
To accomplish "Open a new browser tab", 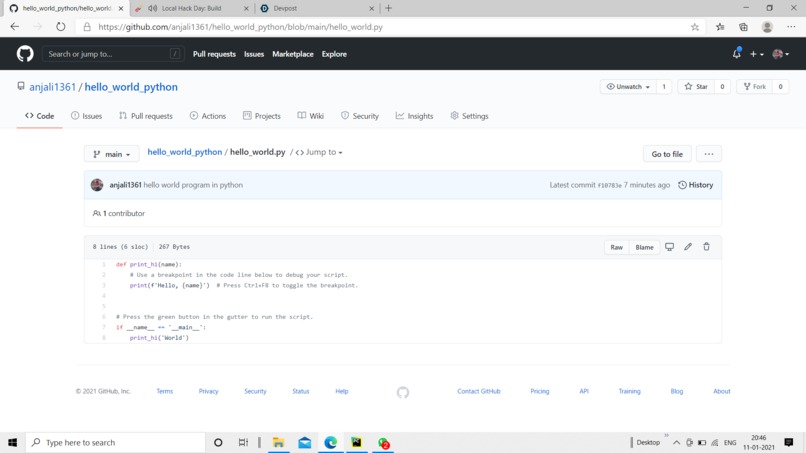I will [389, 8].
